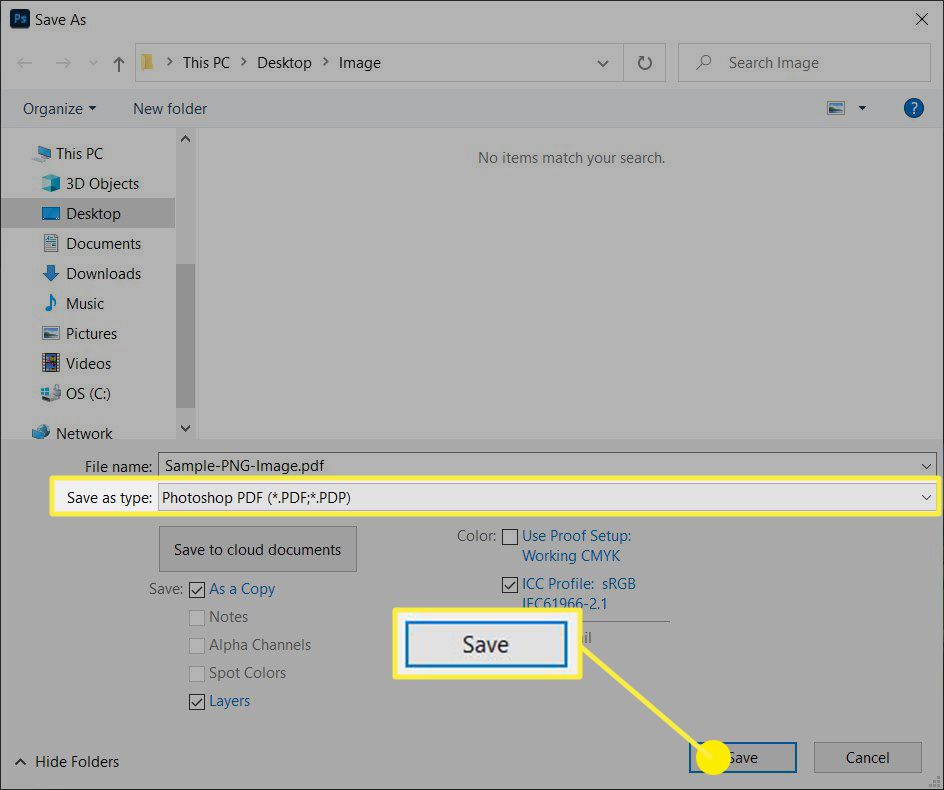Screen dimensions: 944x790
Task: Expand the File name dropdown arrow
Action: [x=926, y=466]
